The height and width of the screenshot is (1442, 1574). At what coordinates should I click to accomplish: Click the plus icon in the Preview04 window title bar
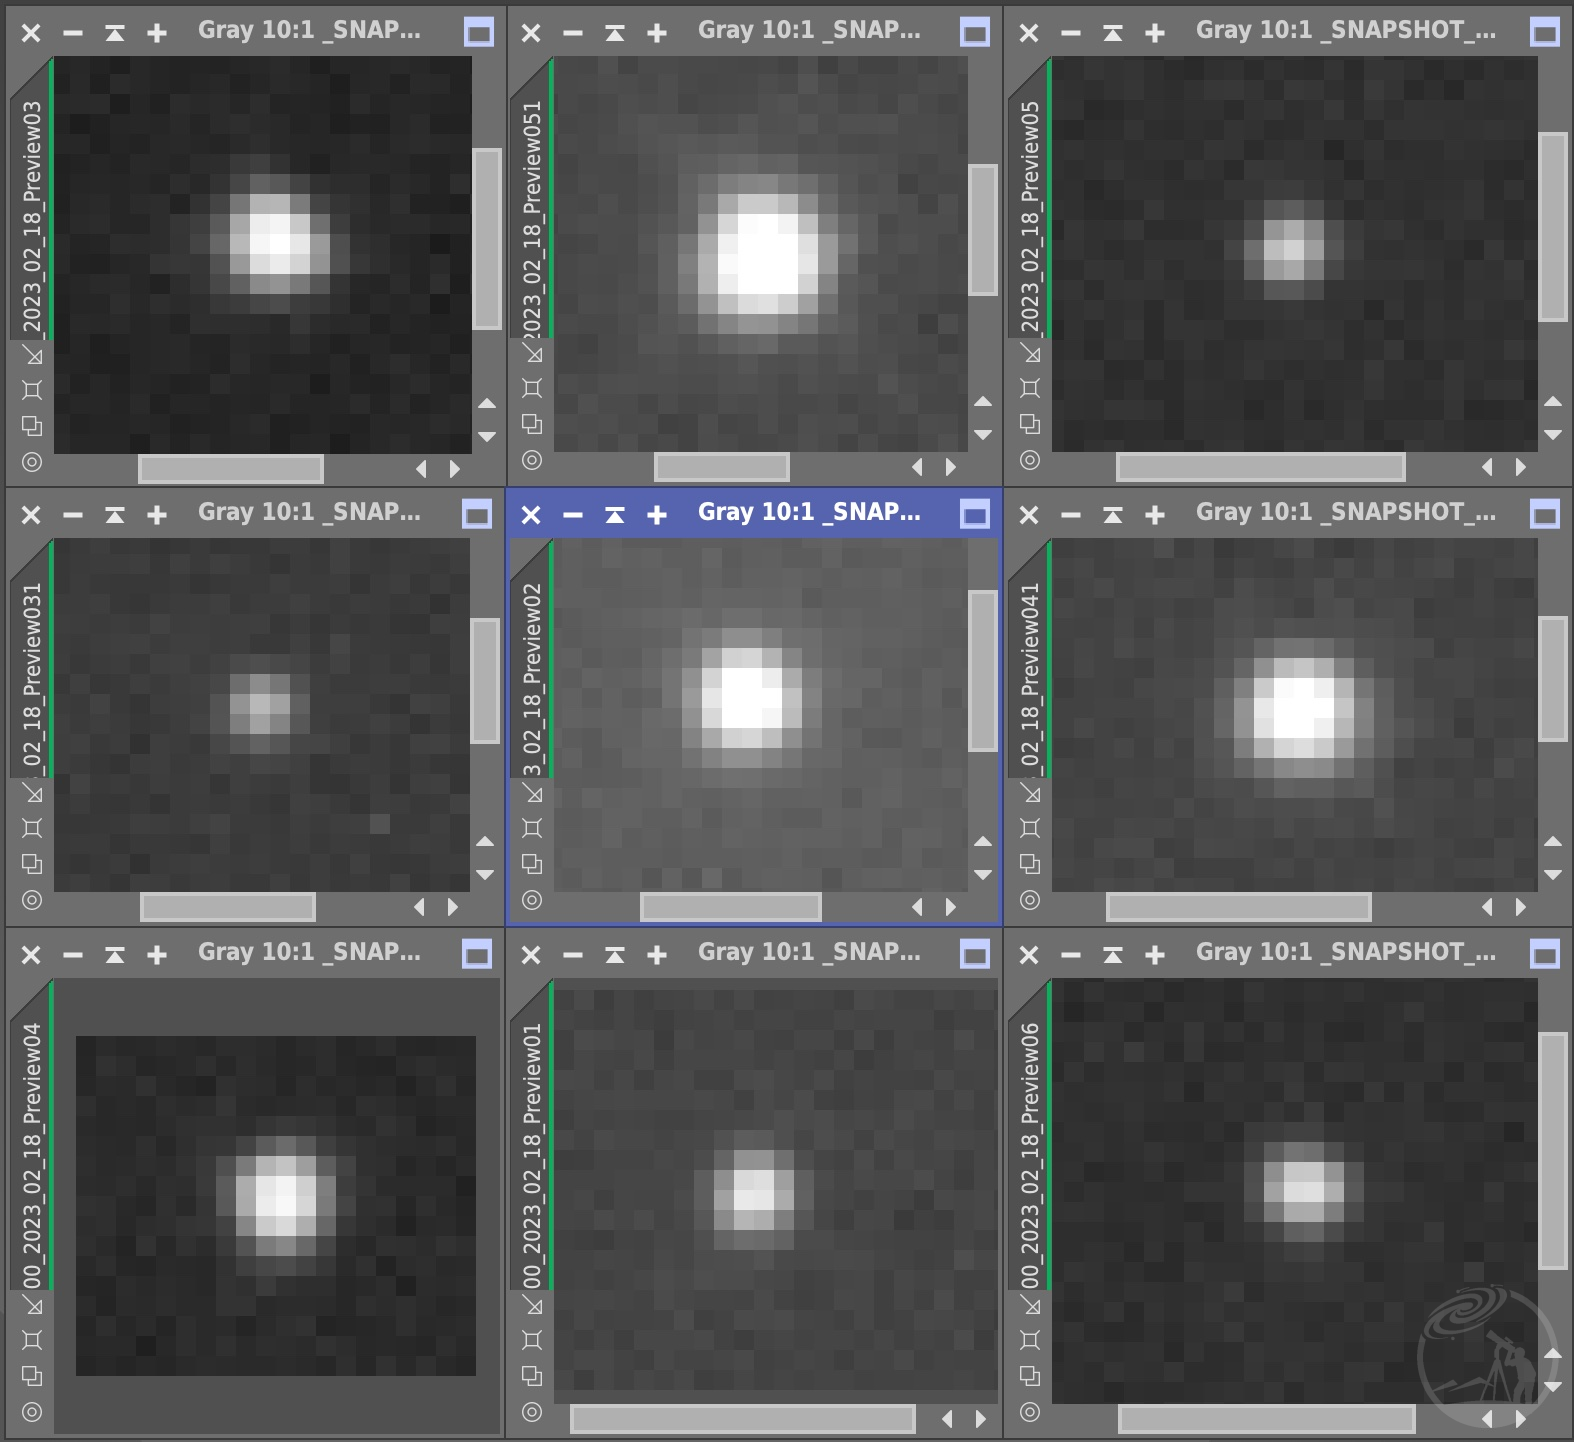[x=157, y=955]
